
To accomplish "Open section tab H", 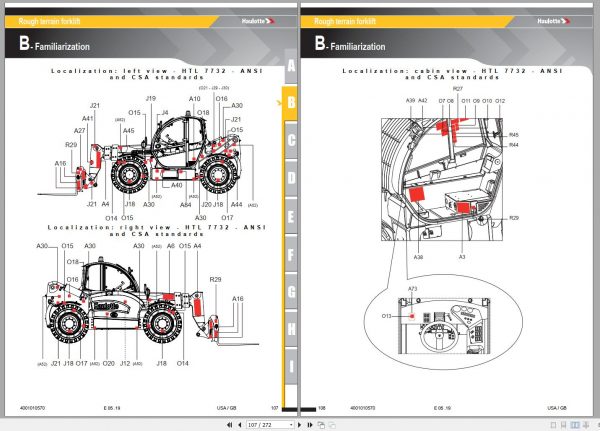I will 291,329.
